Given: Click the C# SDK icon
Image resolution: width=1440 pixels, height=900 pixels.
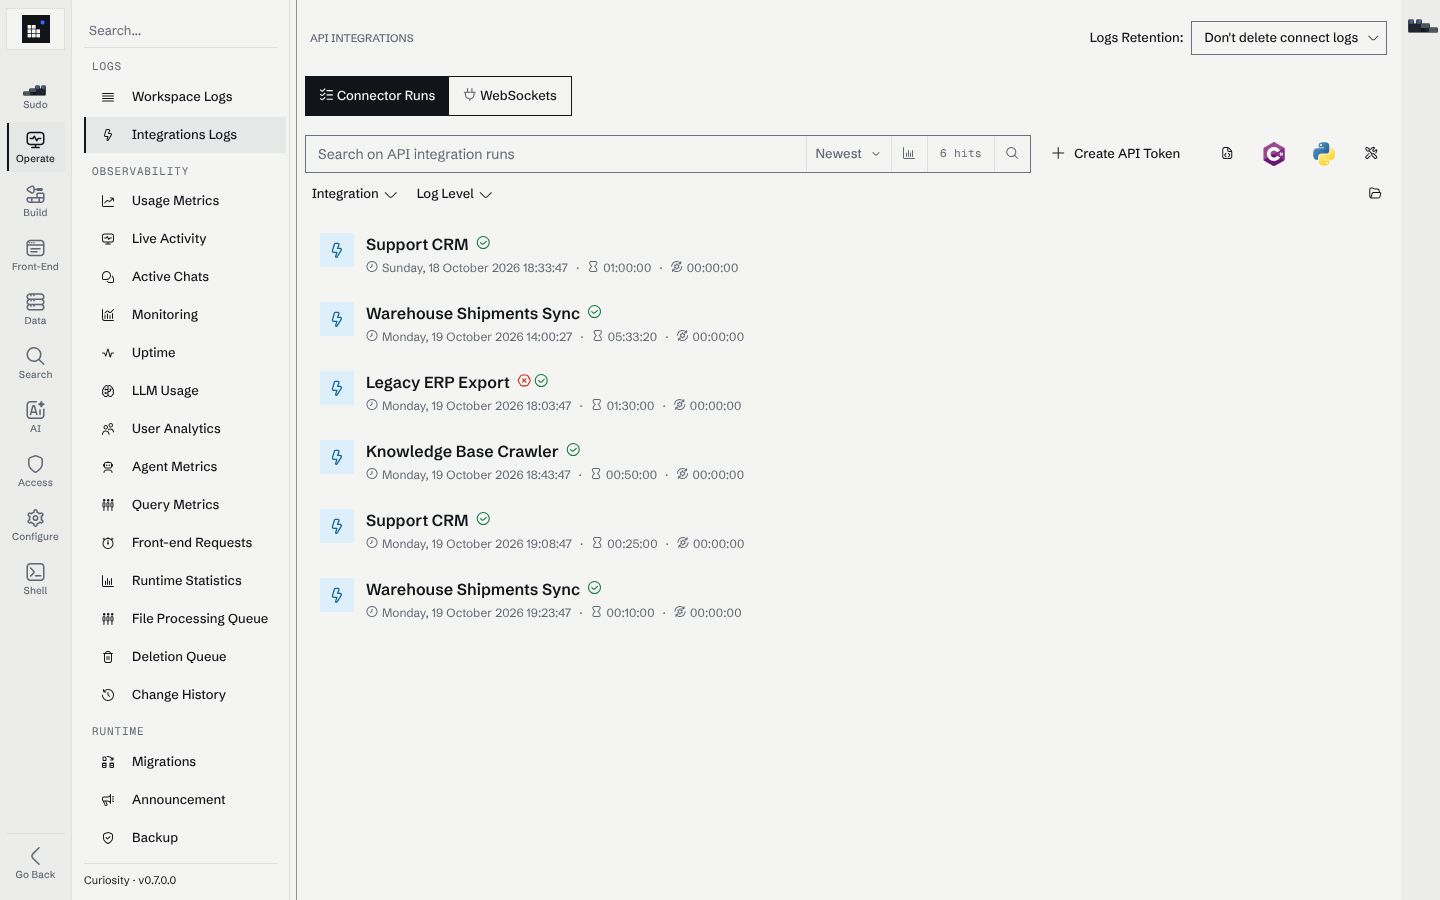Looking at the screenshot, I should pyautogui.click(x=1274, y=154).
